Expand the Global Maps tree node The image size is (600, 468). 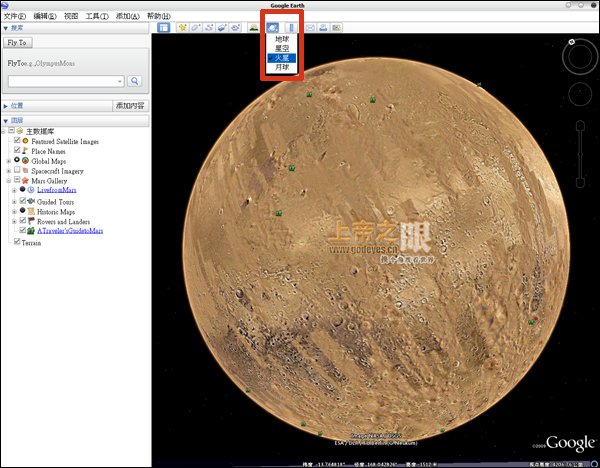click(9, 161)
